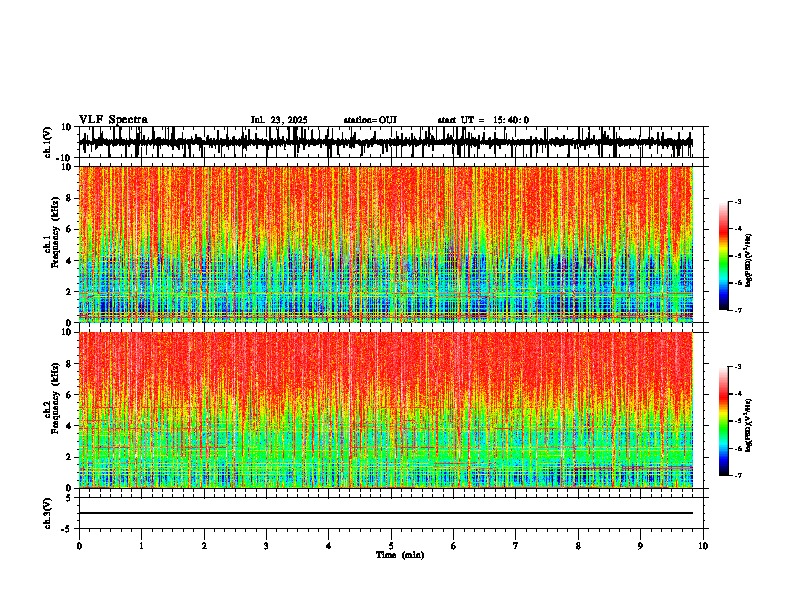Click the '-3' label on ch.1 colorbar

click(737, 201)
